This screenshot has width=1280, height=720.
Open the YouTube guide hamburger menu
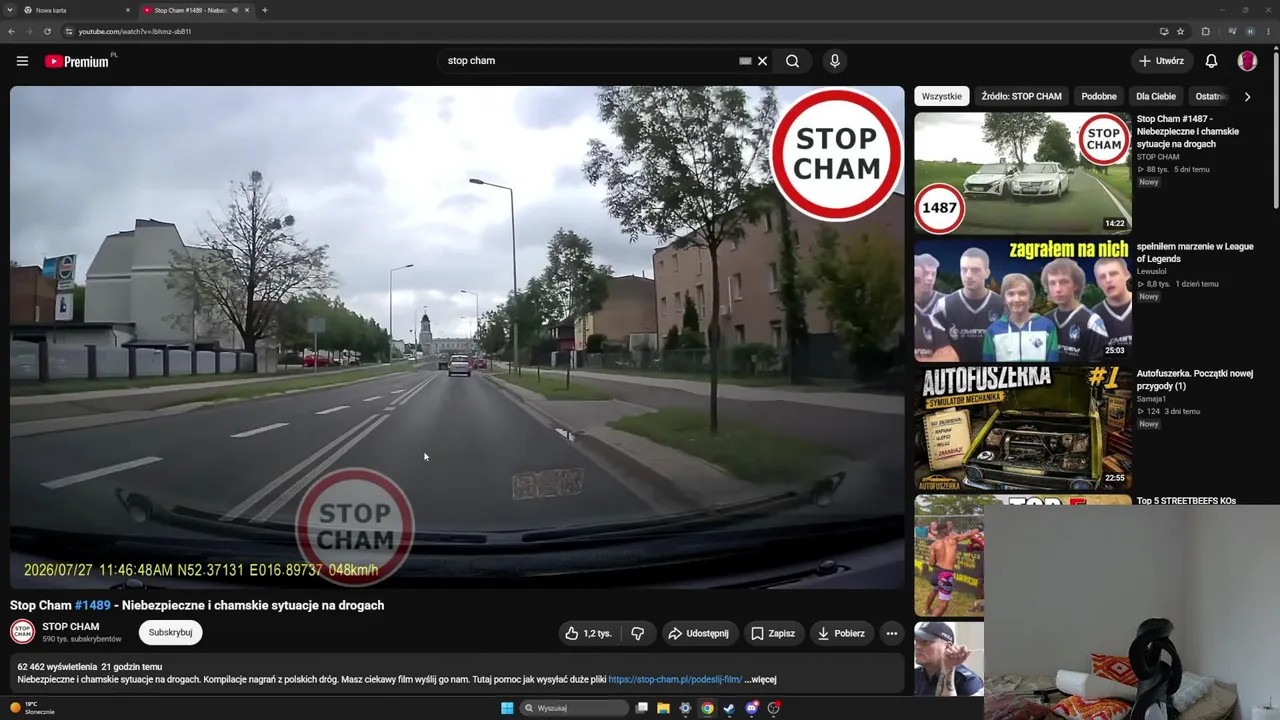click(x=22, y=61)
